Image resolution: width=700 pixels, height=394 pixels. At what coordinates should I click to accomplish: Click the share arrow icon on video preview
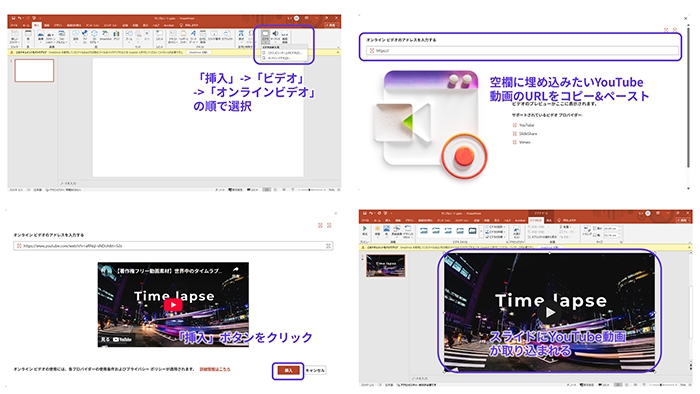click(235, 270)
